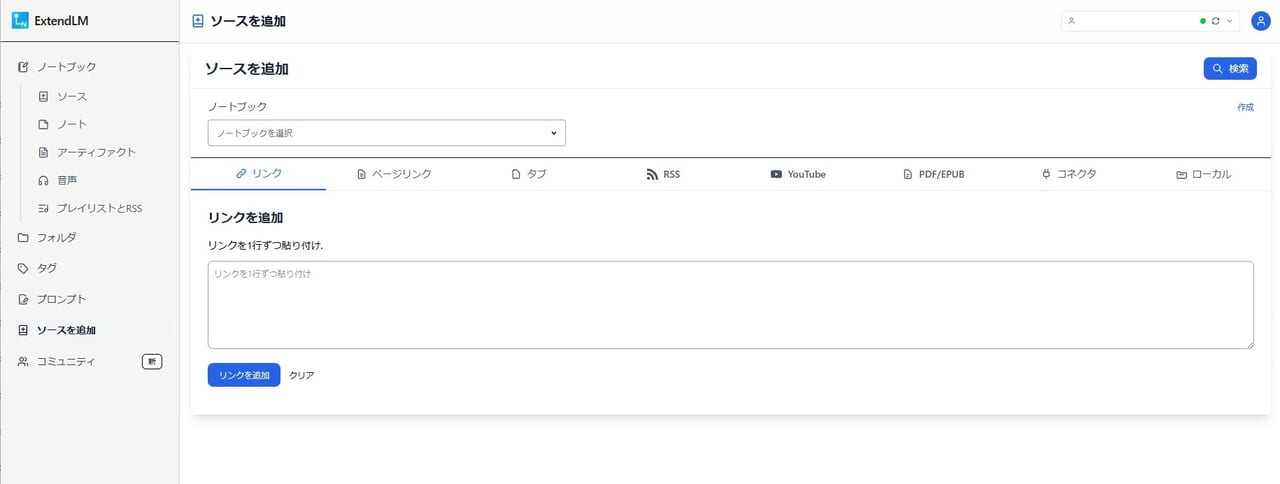Viewport: 1280px width, 484px height.
Task: Click the リンクを追加 button
Action: click(x=244, y=375)
